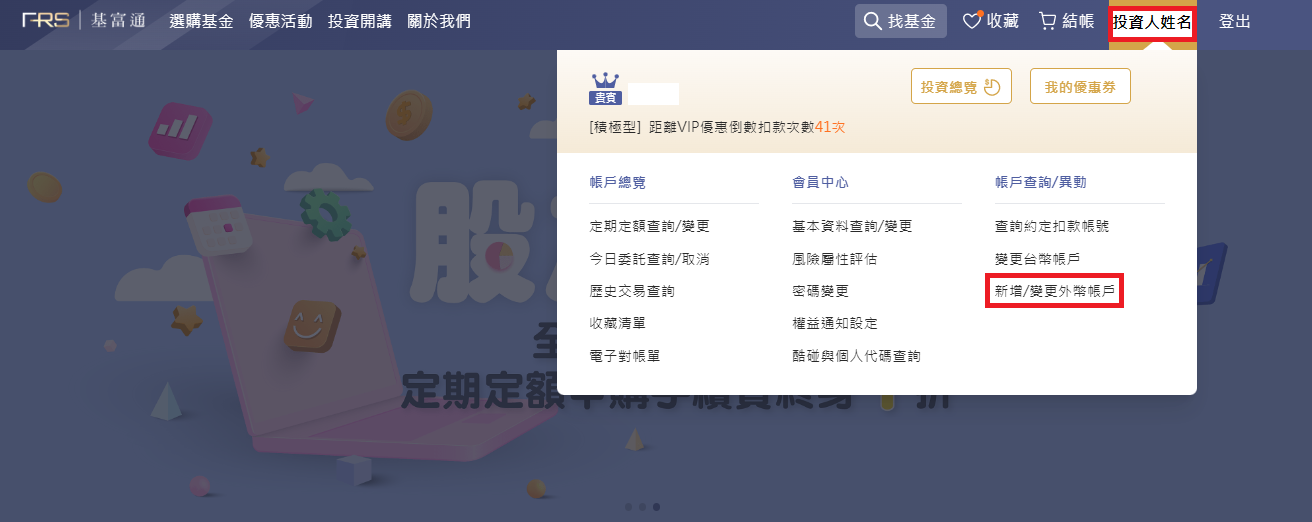
Task: Open 定期定額查詢/變更 link
Action: coord(649,226)
